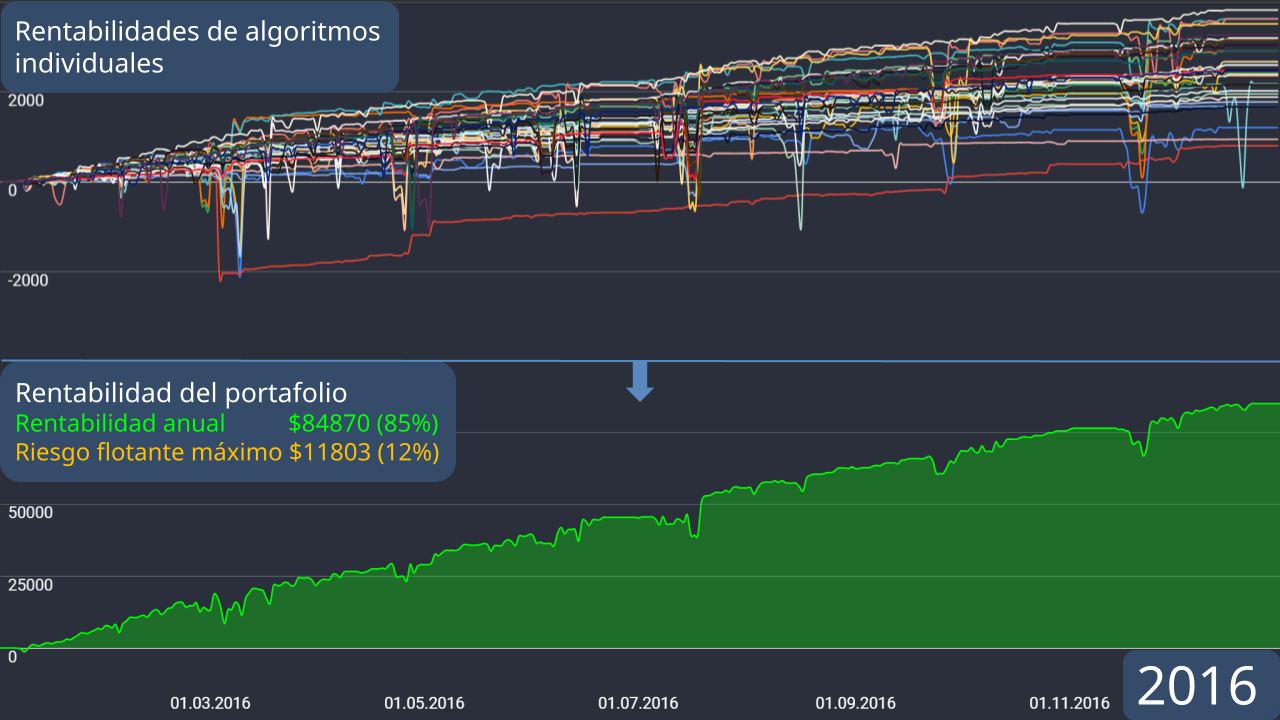Click the '0' label of the portfolio chart
The image size is (1280, 720).
click(12, 656)
